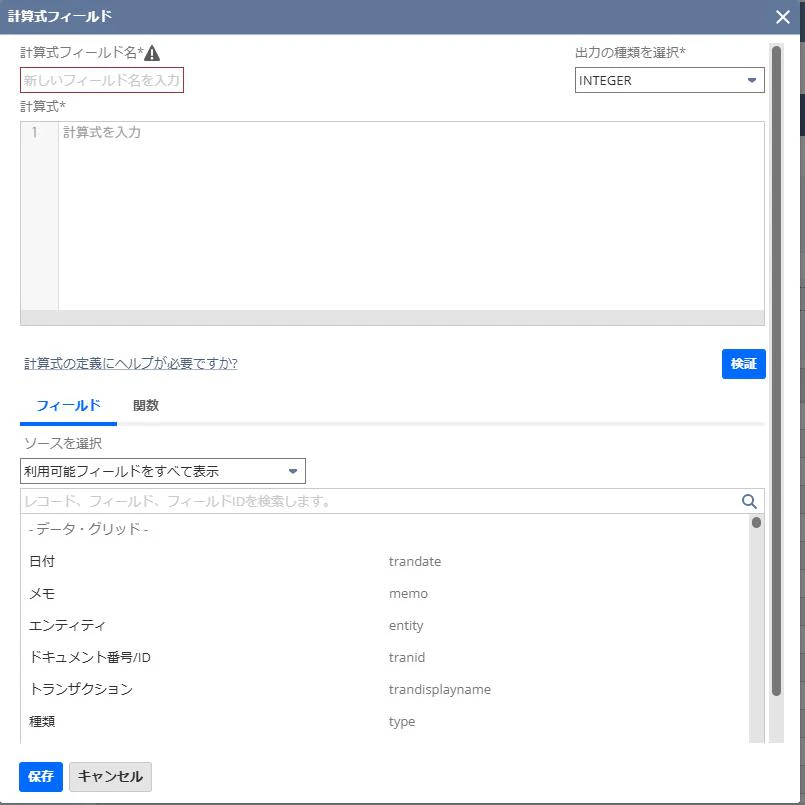Click the field list scrollbar thumb
Image resolution: width=805 pixels, height=805 pixels.
click(756, 523)
